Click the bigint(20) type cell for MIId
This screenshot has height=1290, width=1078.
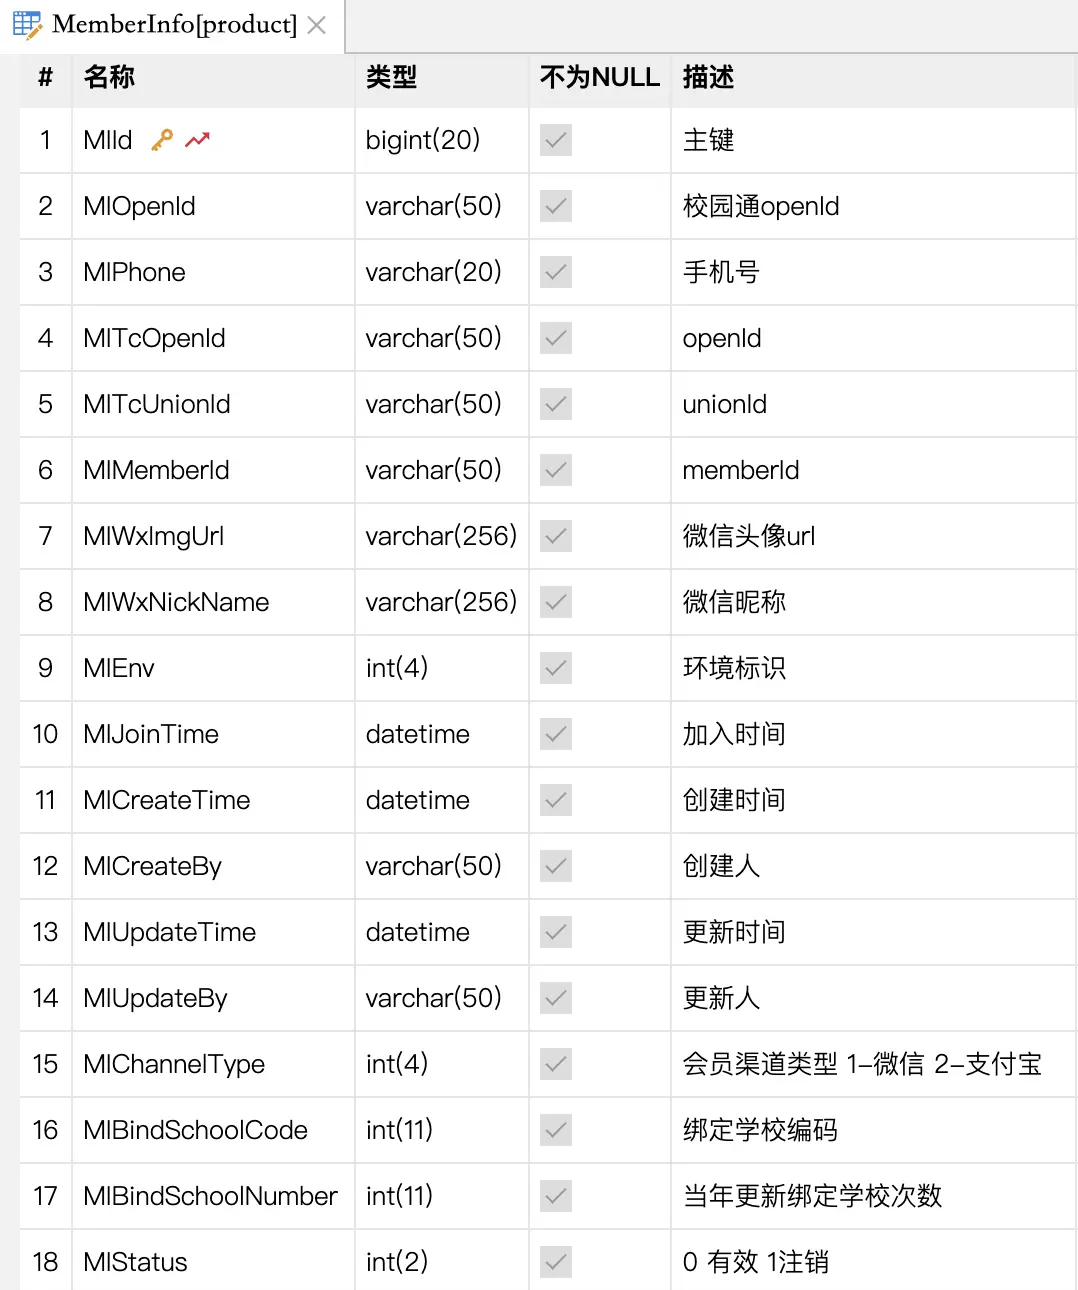point(423,140)
